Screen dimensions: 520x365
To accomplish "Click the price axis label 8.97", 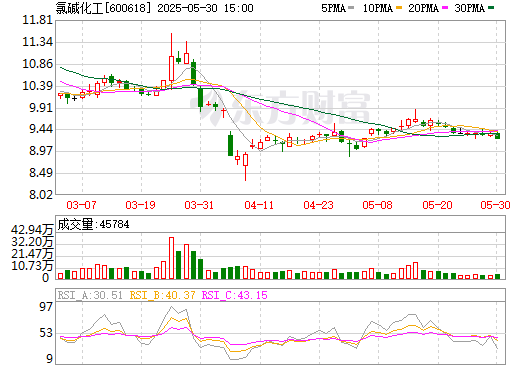I will 41,151.
